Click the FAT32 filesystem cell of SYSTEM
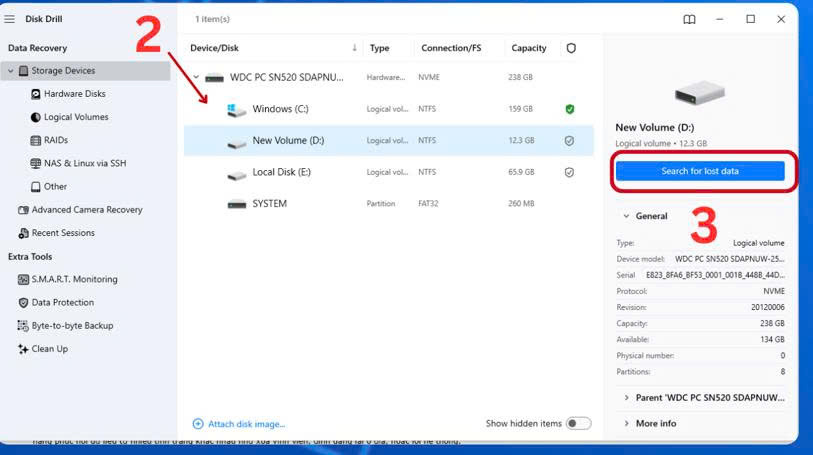The width and height of the screenshot is (813, 455). coord(428,204)
